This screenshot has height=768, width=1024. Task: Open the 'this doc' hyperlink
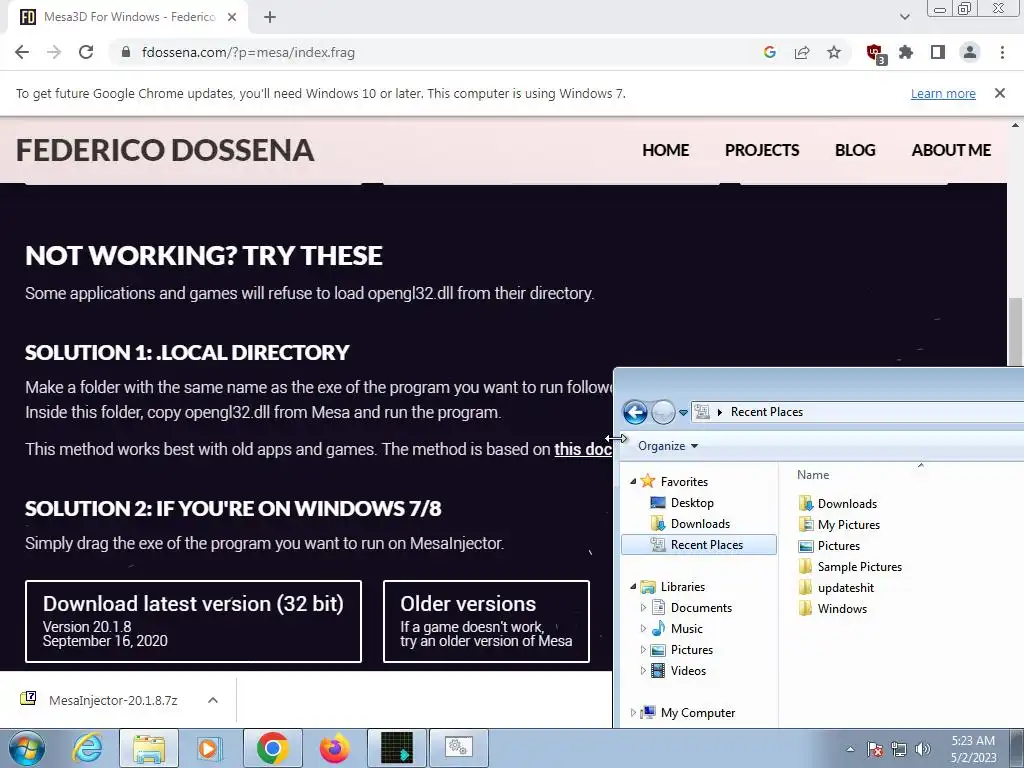click(x=583, y=449)
